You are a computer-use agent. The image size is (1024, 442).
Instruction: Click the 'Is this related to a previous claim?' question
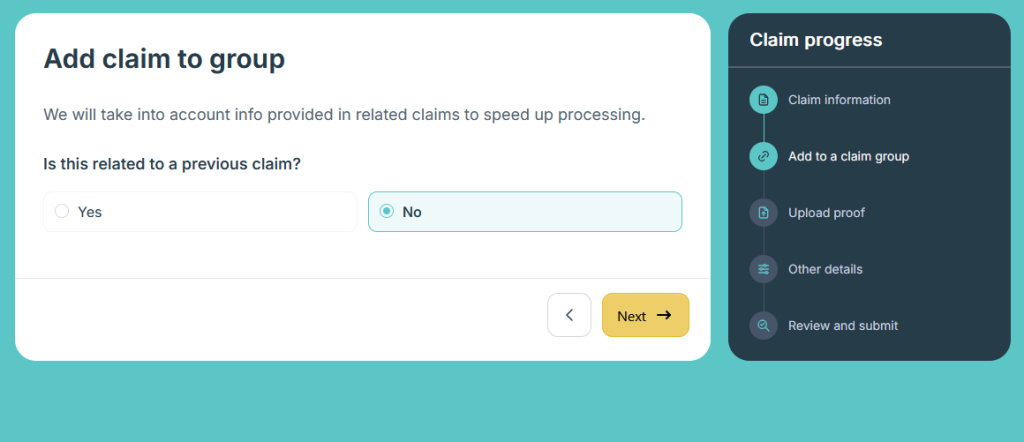[172, 163]
